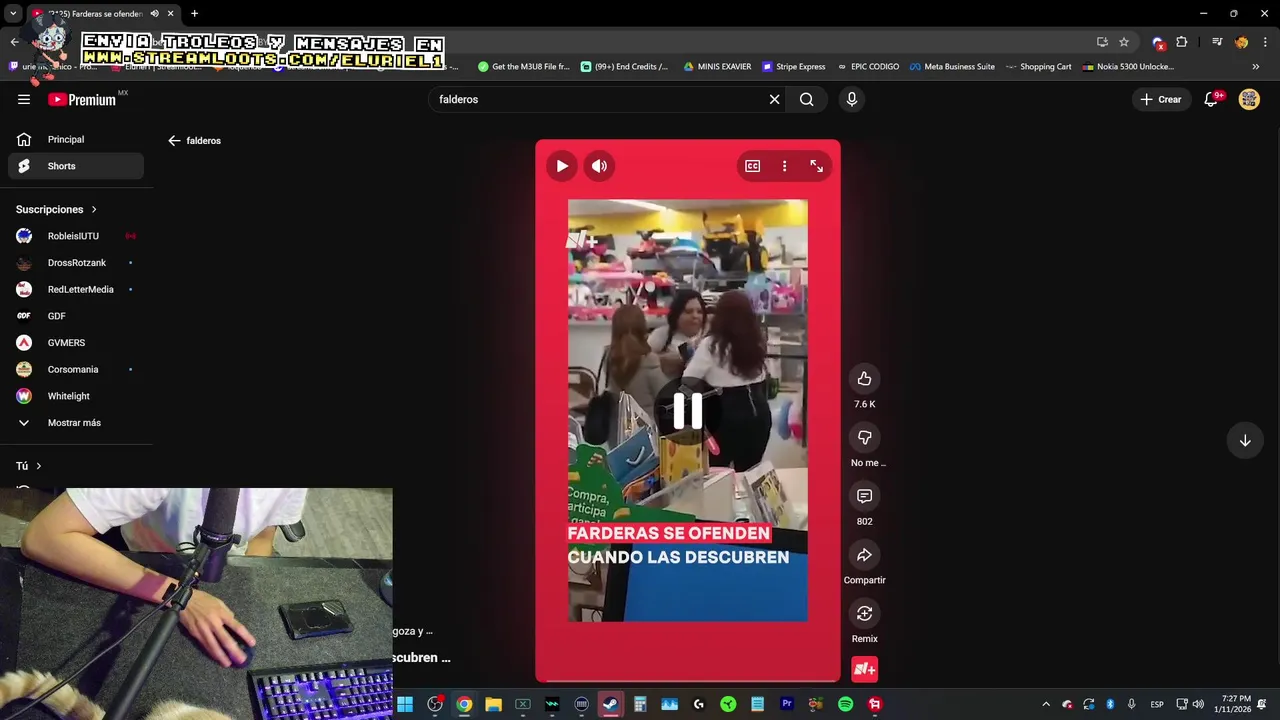This screenshot has width=1280, height=720.
Task: Open YouTube notifications bell
Action: pos(1212,99)
